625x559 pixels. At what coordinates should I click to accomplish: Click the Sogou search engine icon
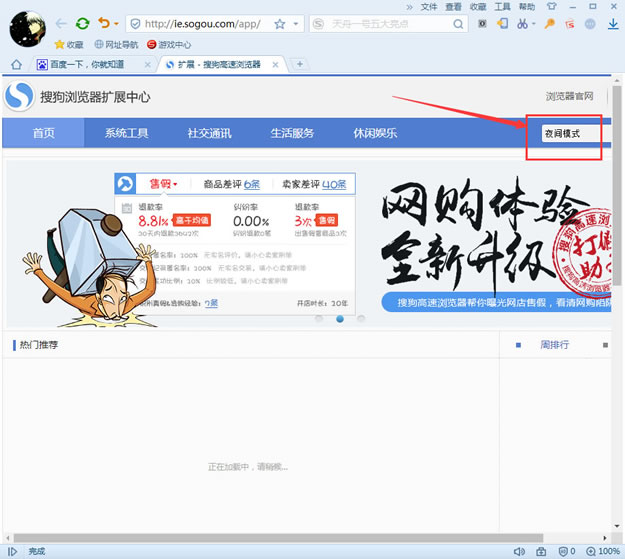318,24
